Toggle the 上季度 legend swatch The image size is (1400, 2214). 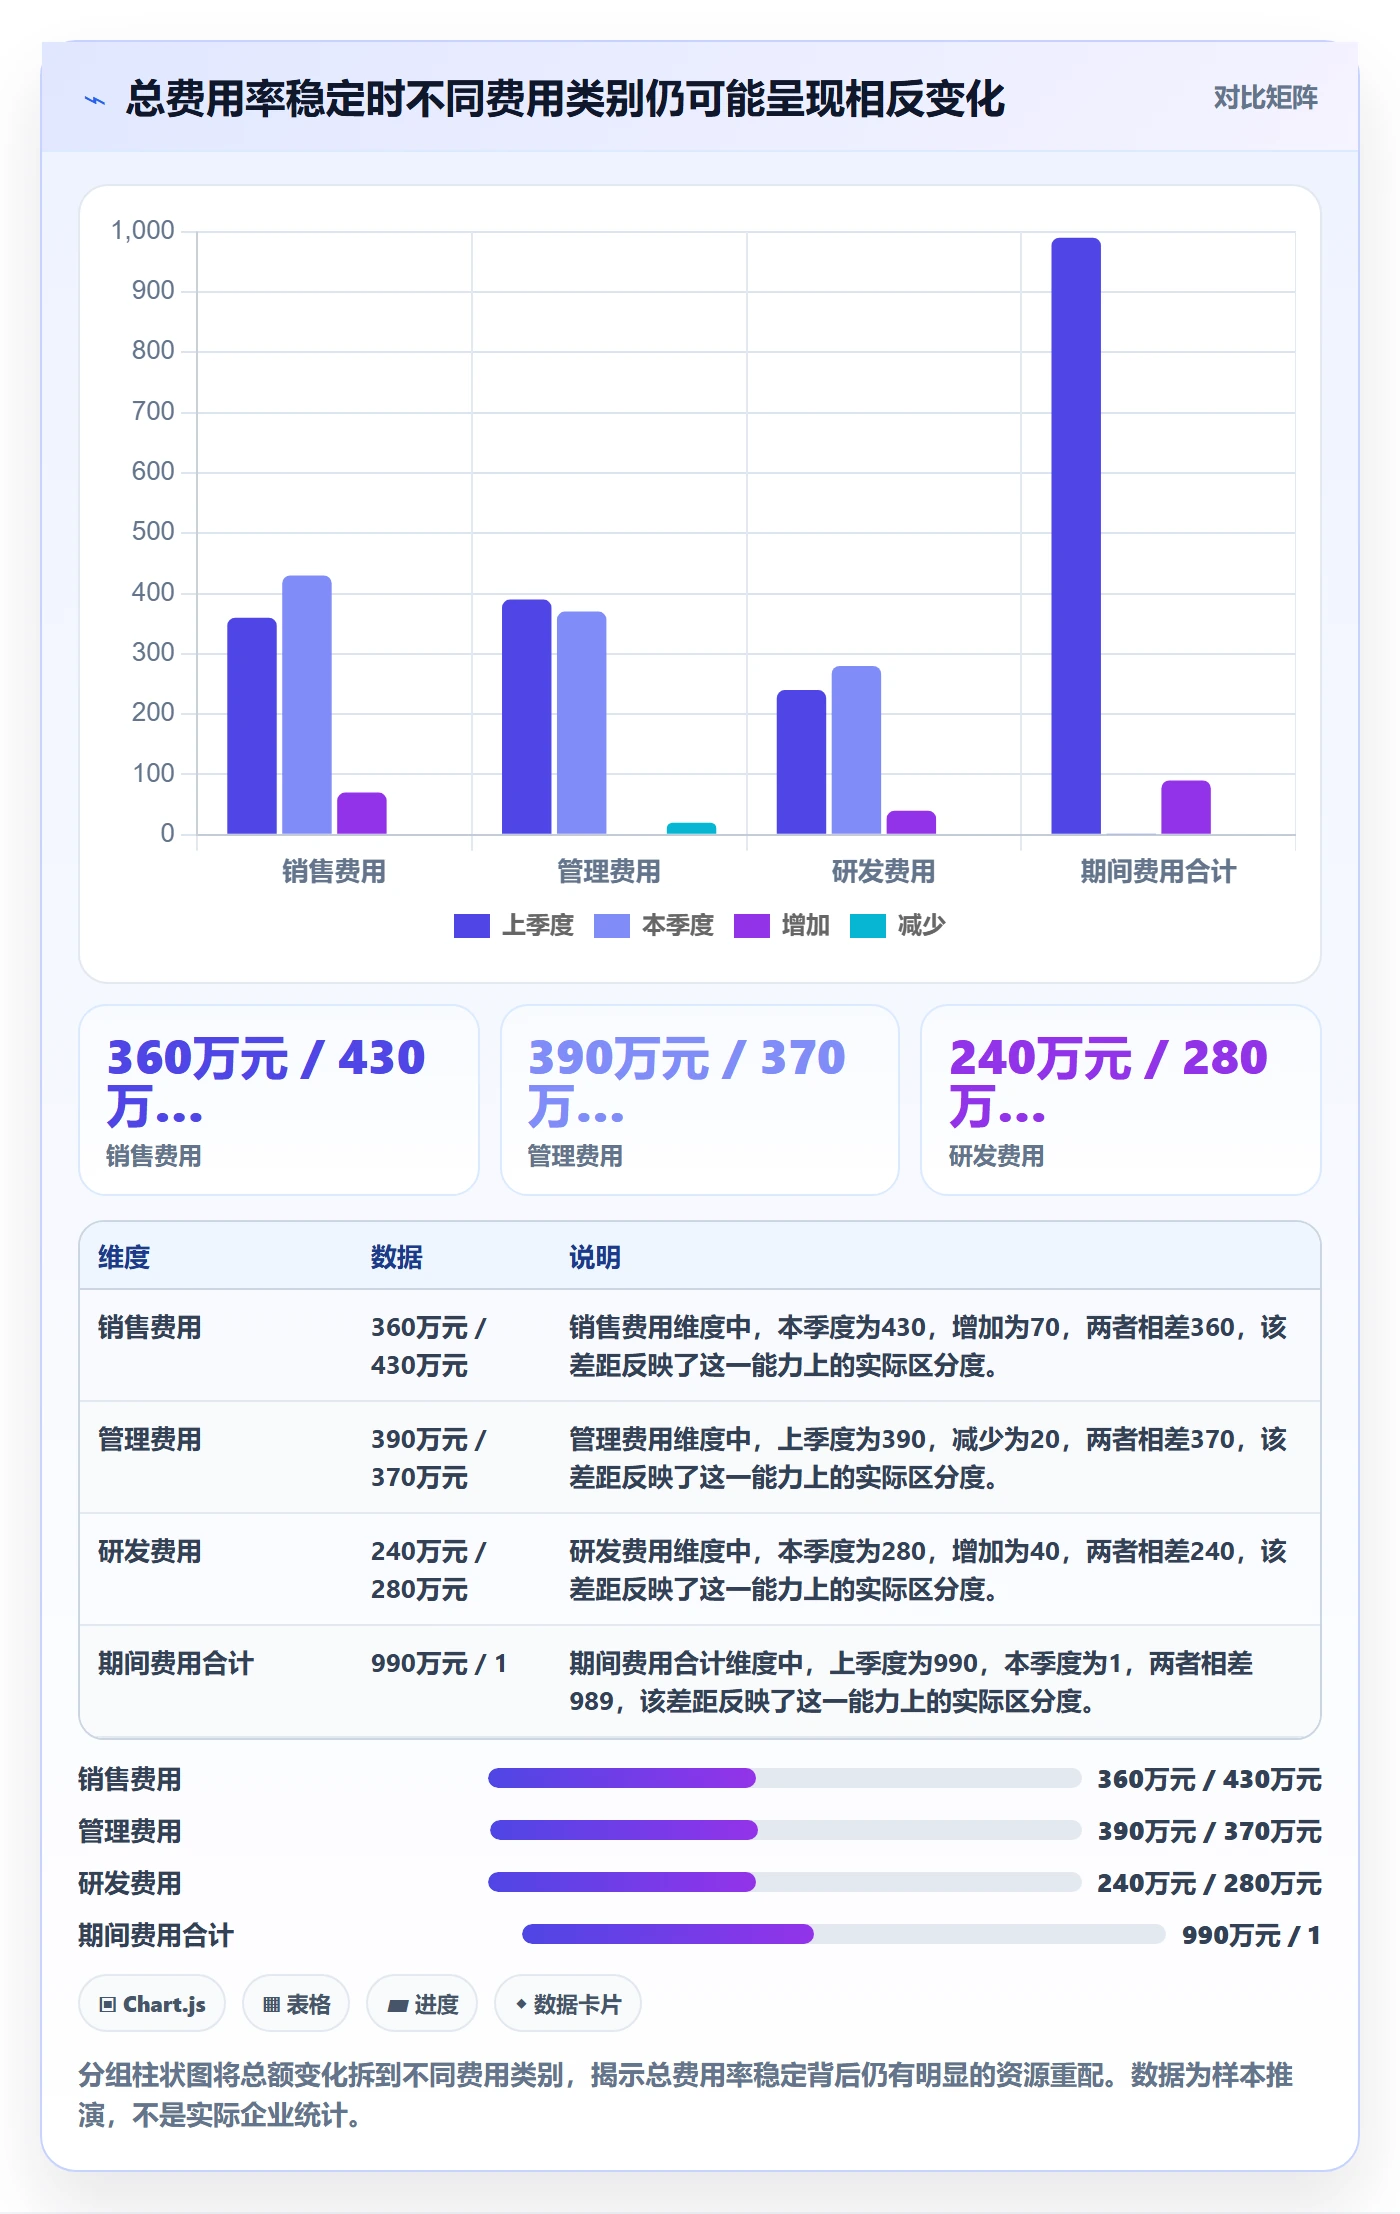point(471,926)
